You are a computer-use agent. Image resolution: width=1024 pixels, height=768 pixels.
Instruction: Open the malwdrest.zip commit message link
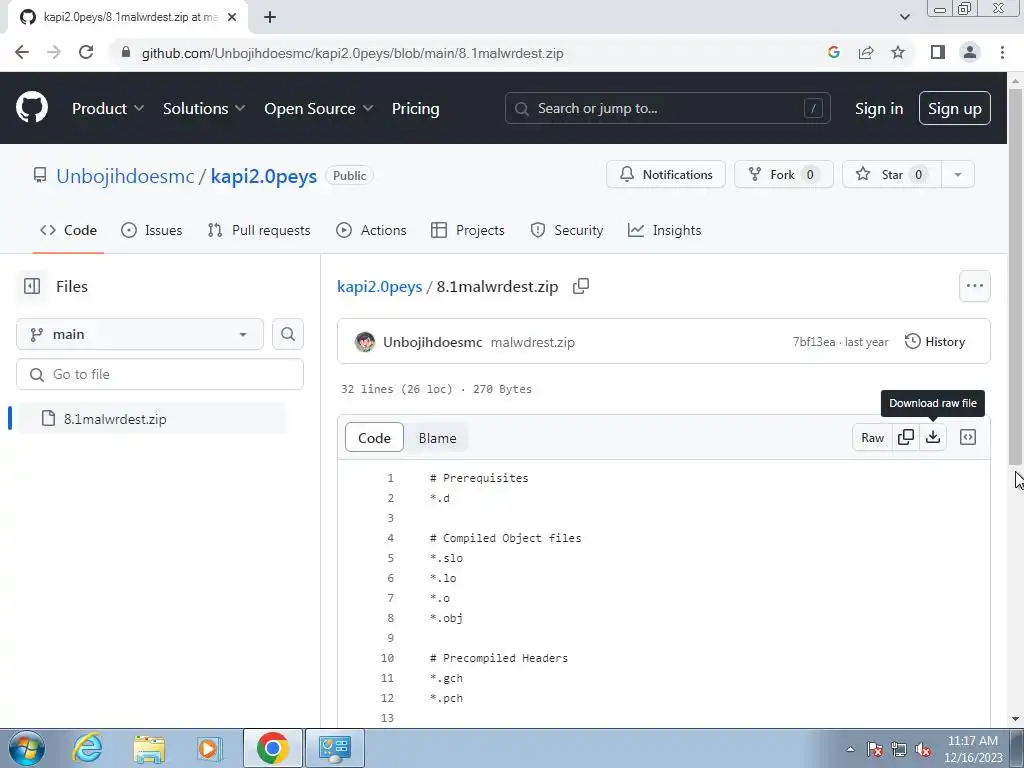point(532,342)
